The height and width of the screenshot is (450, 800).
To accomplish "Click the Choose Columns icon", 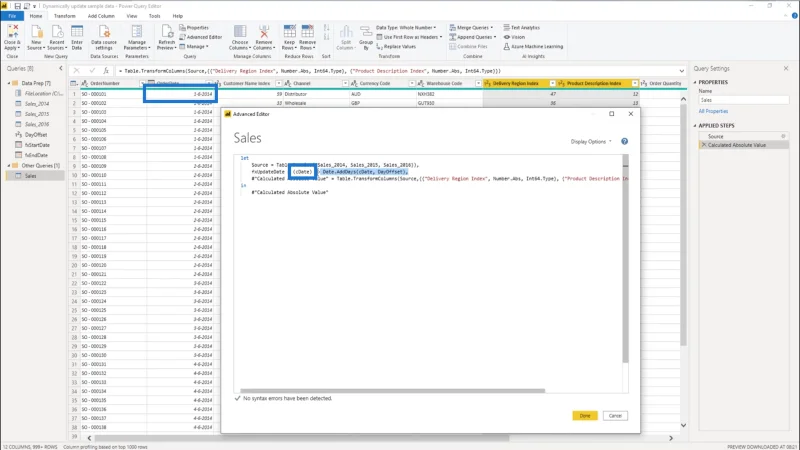I will [x=240, y=37].
